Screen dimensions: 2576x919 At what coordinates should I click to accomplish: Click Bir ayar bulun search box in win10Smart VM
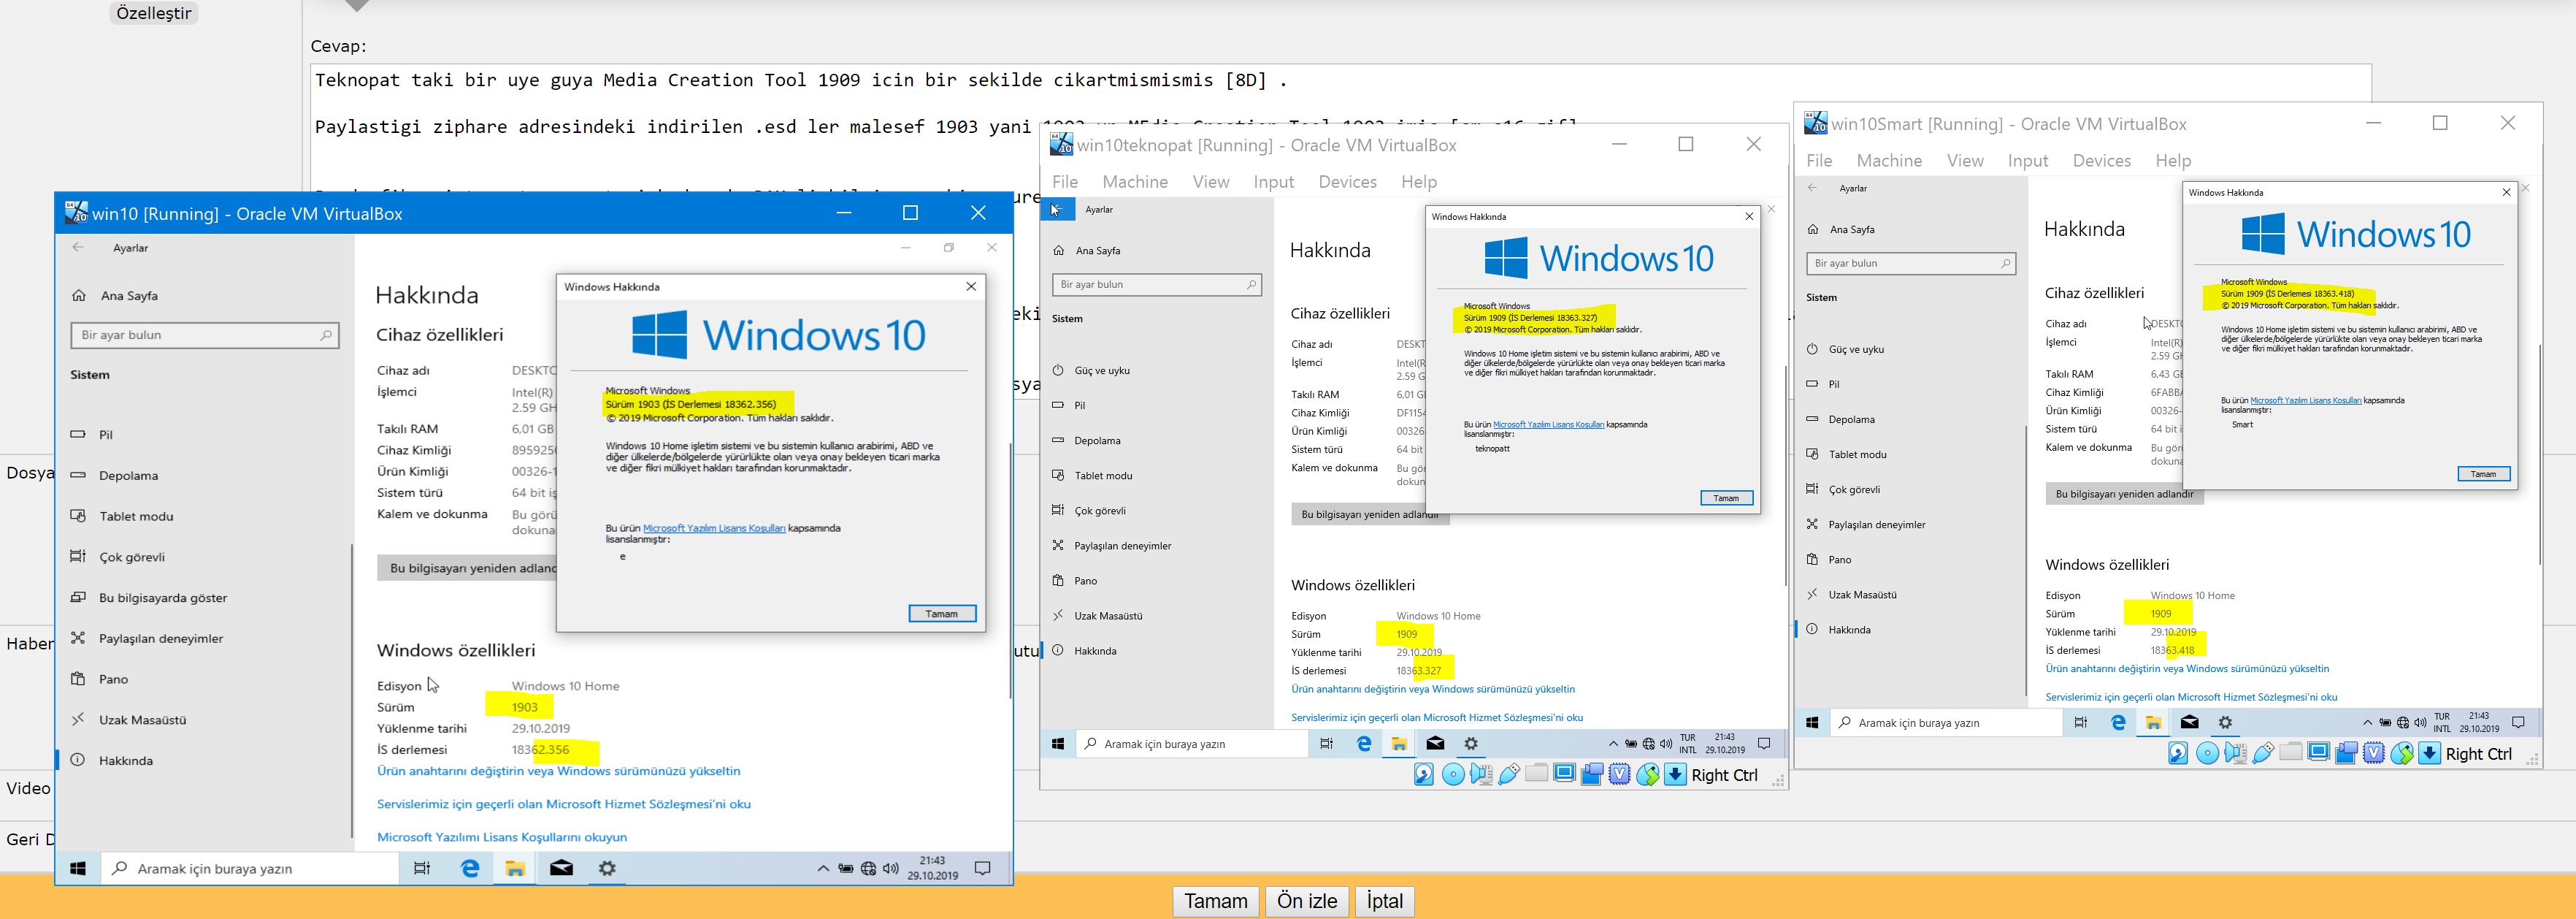pos(1911,263)
